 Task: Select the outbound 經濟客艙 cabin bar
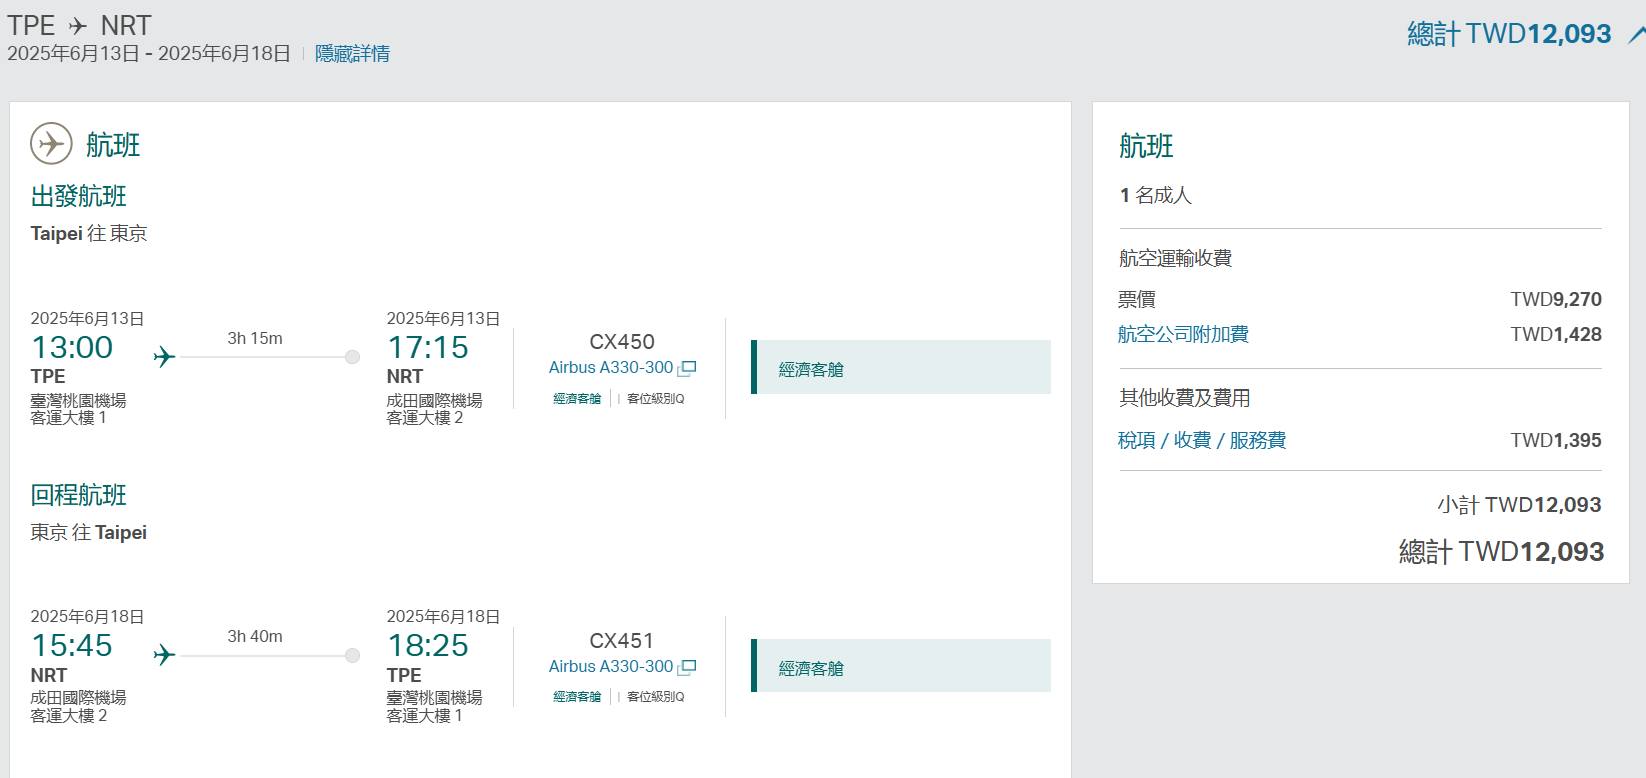coord(900,368)
